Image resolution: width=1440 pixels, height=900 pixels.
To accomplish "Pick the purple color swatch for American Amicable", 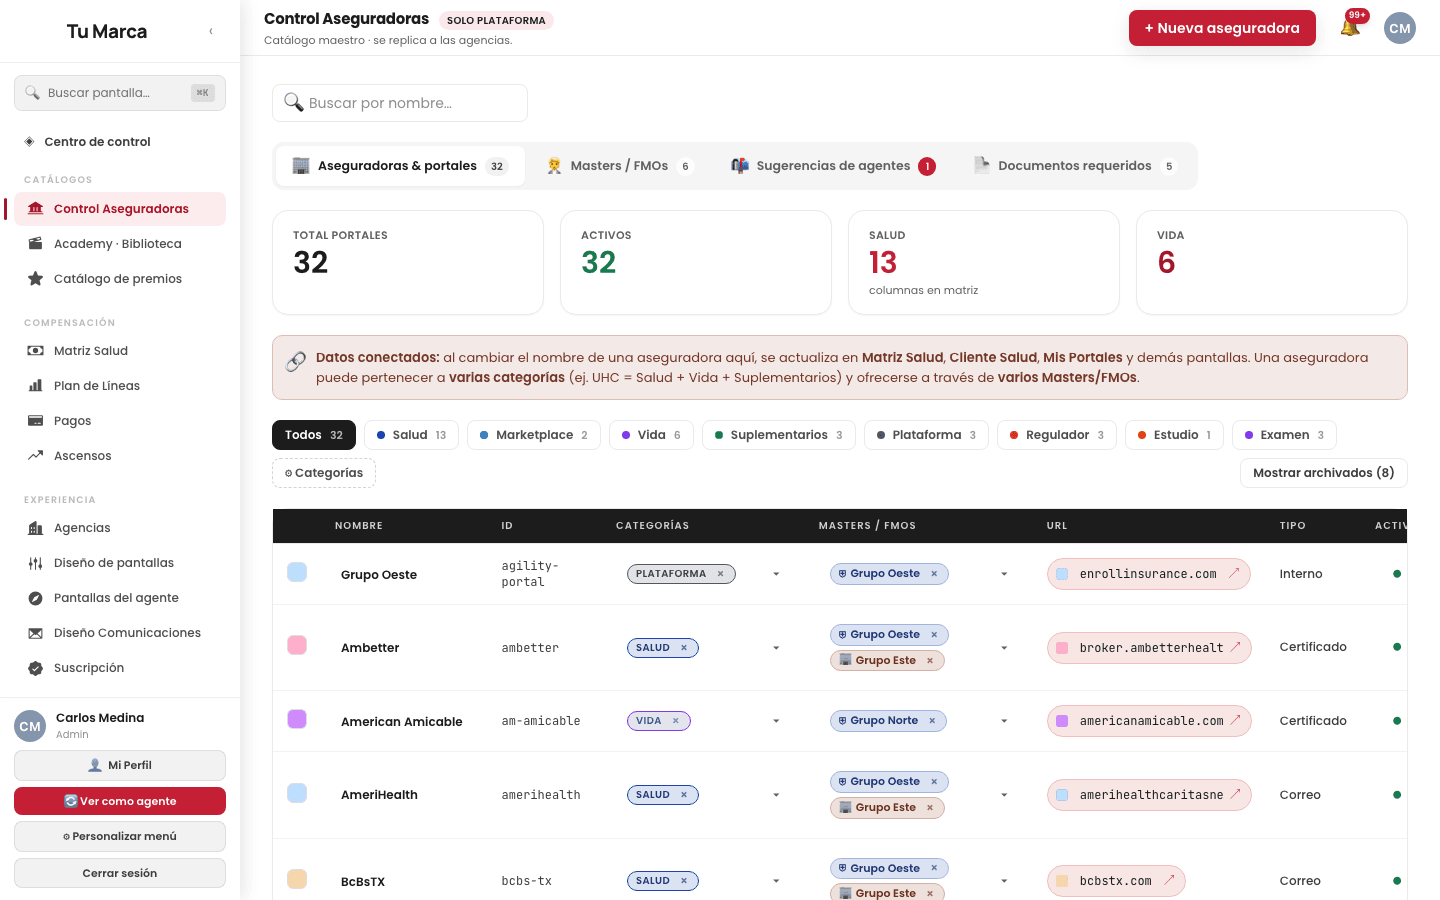I will pyautogui.click(x=297, y=719).
